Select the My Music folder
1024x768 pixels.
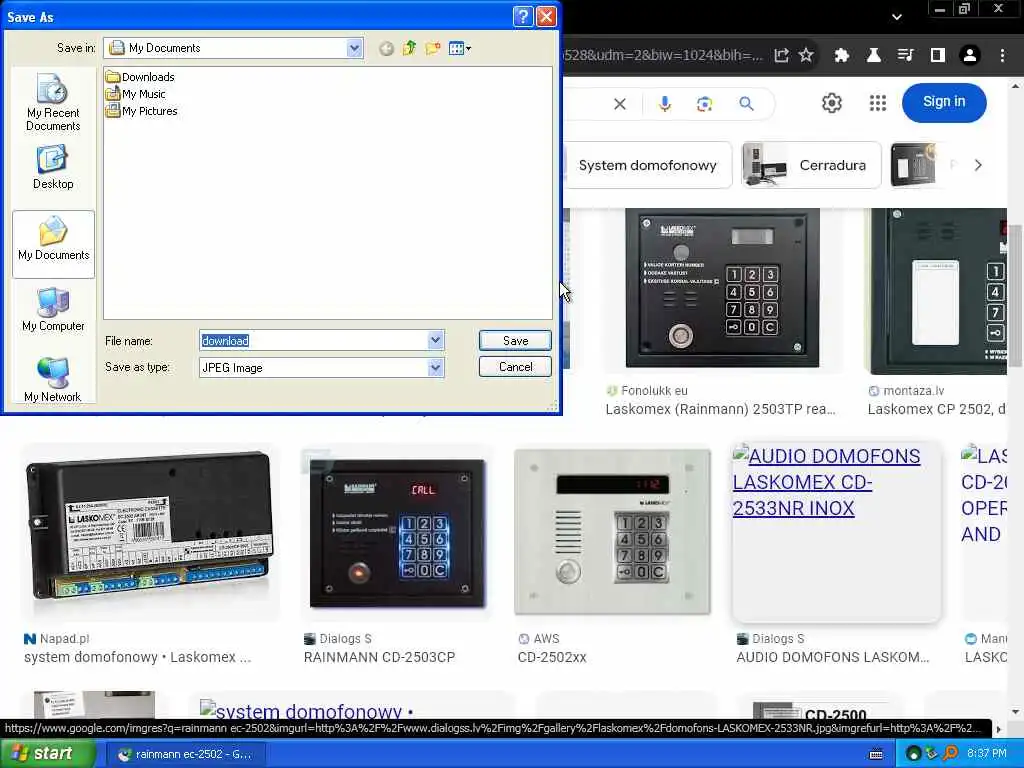(136, 94)
